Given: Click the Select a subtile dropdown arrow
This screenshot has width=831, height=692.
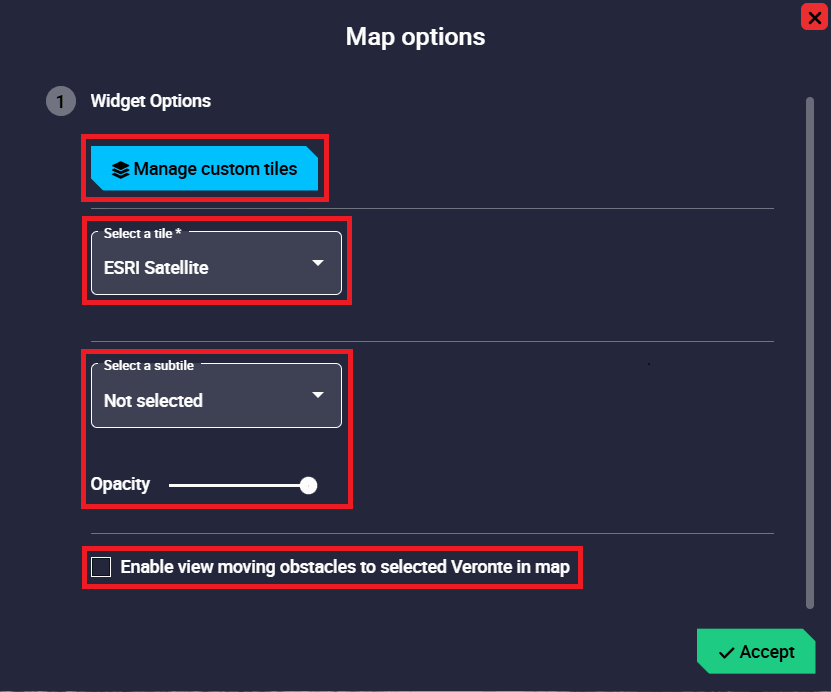Looking at the screenshot, I should [x=318, y=395].
